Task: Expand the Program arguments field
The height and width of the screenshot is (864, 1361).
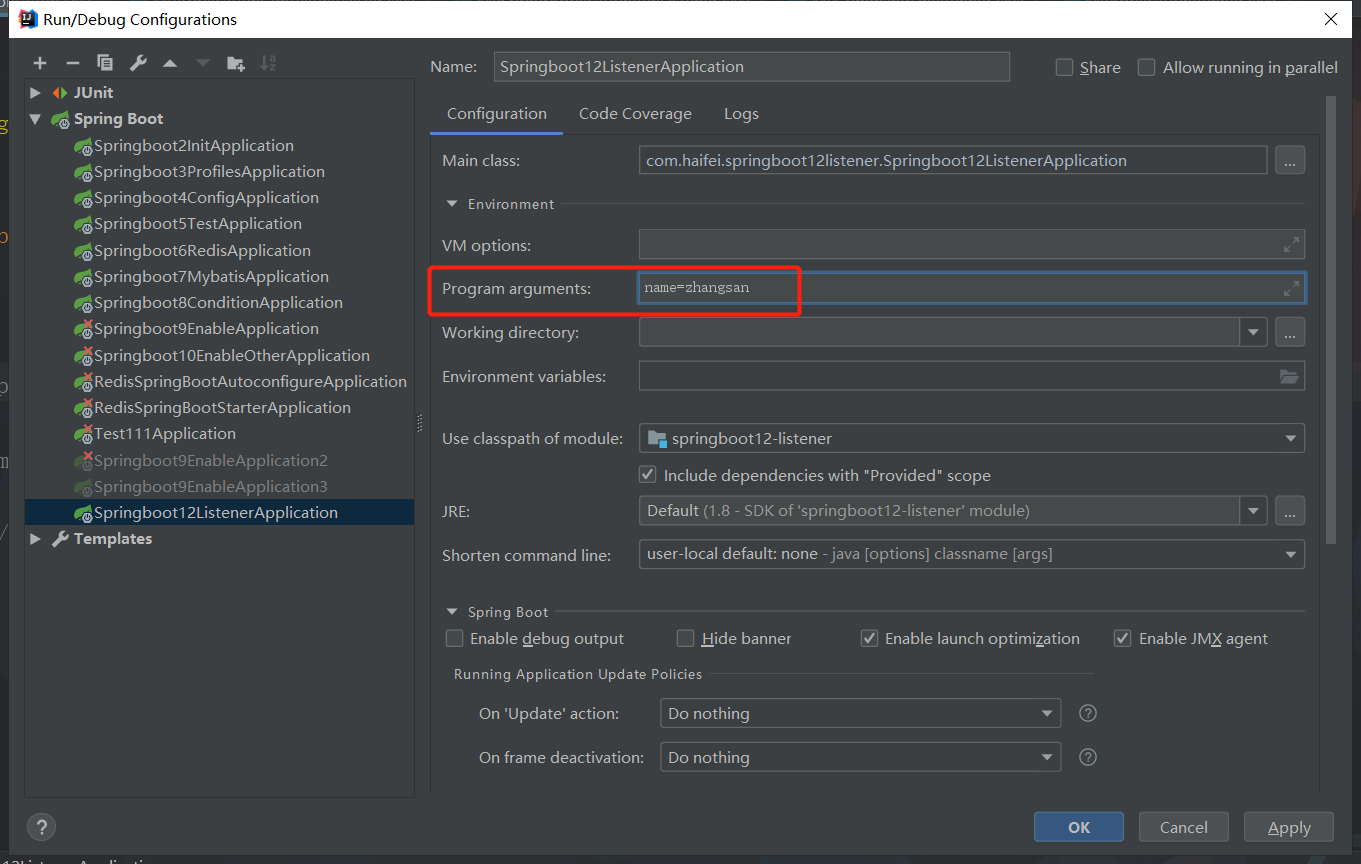Action: pyautogui.click(x=1291, y=289)
